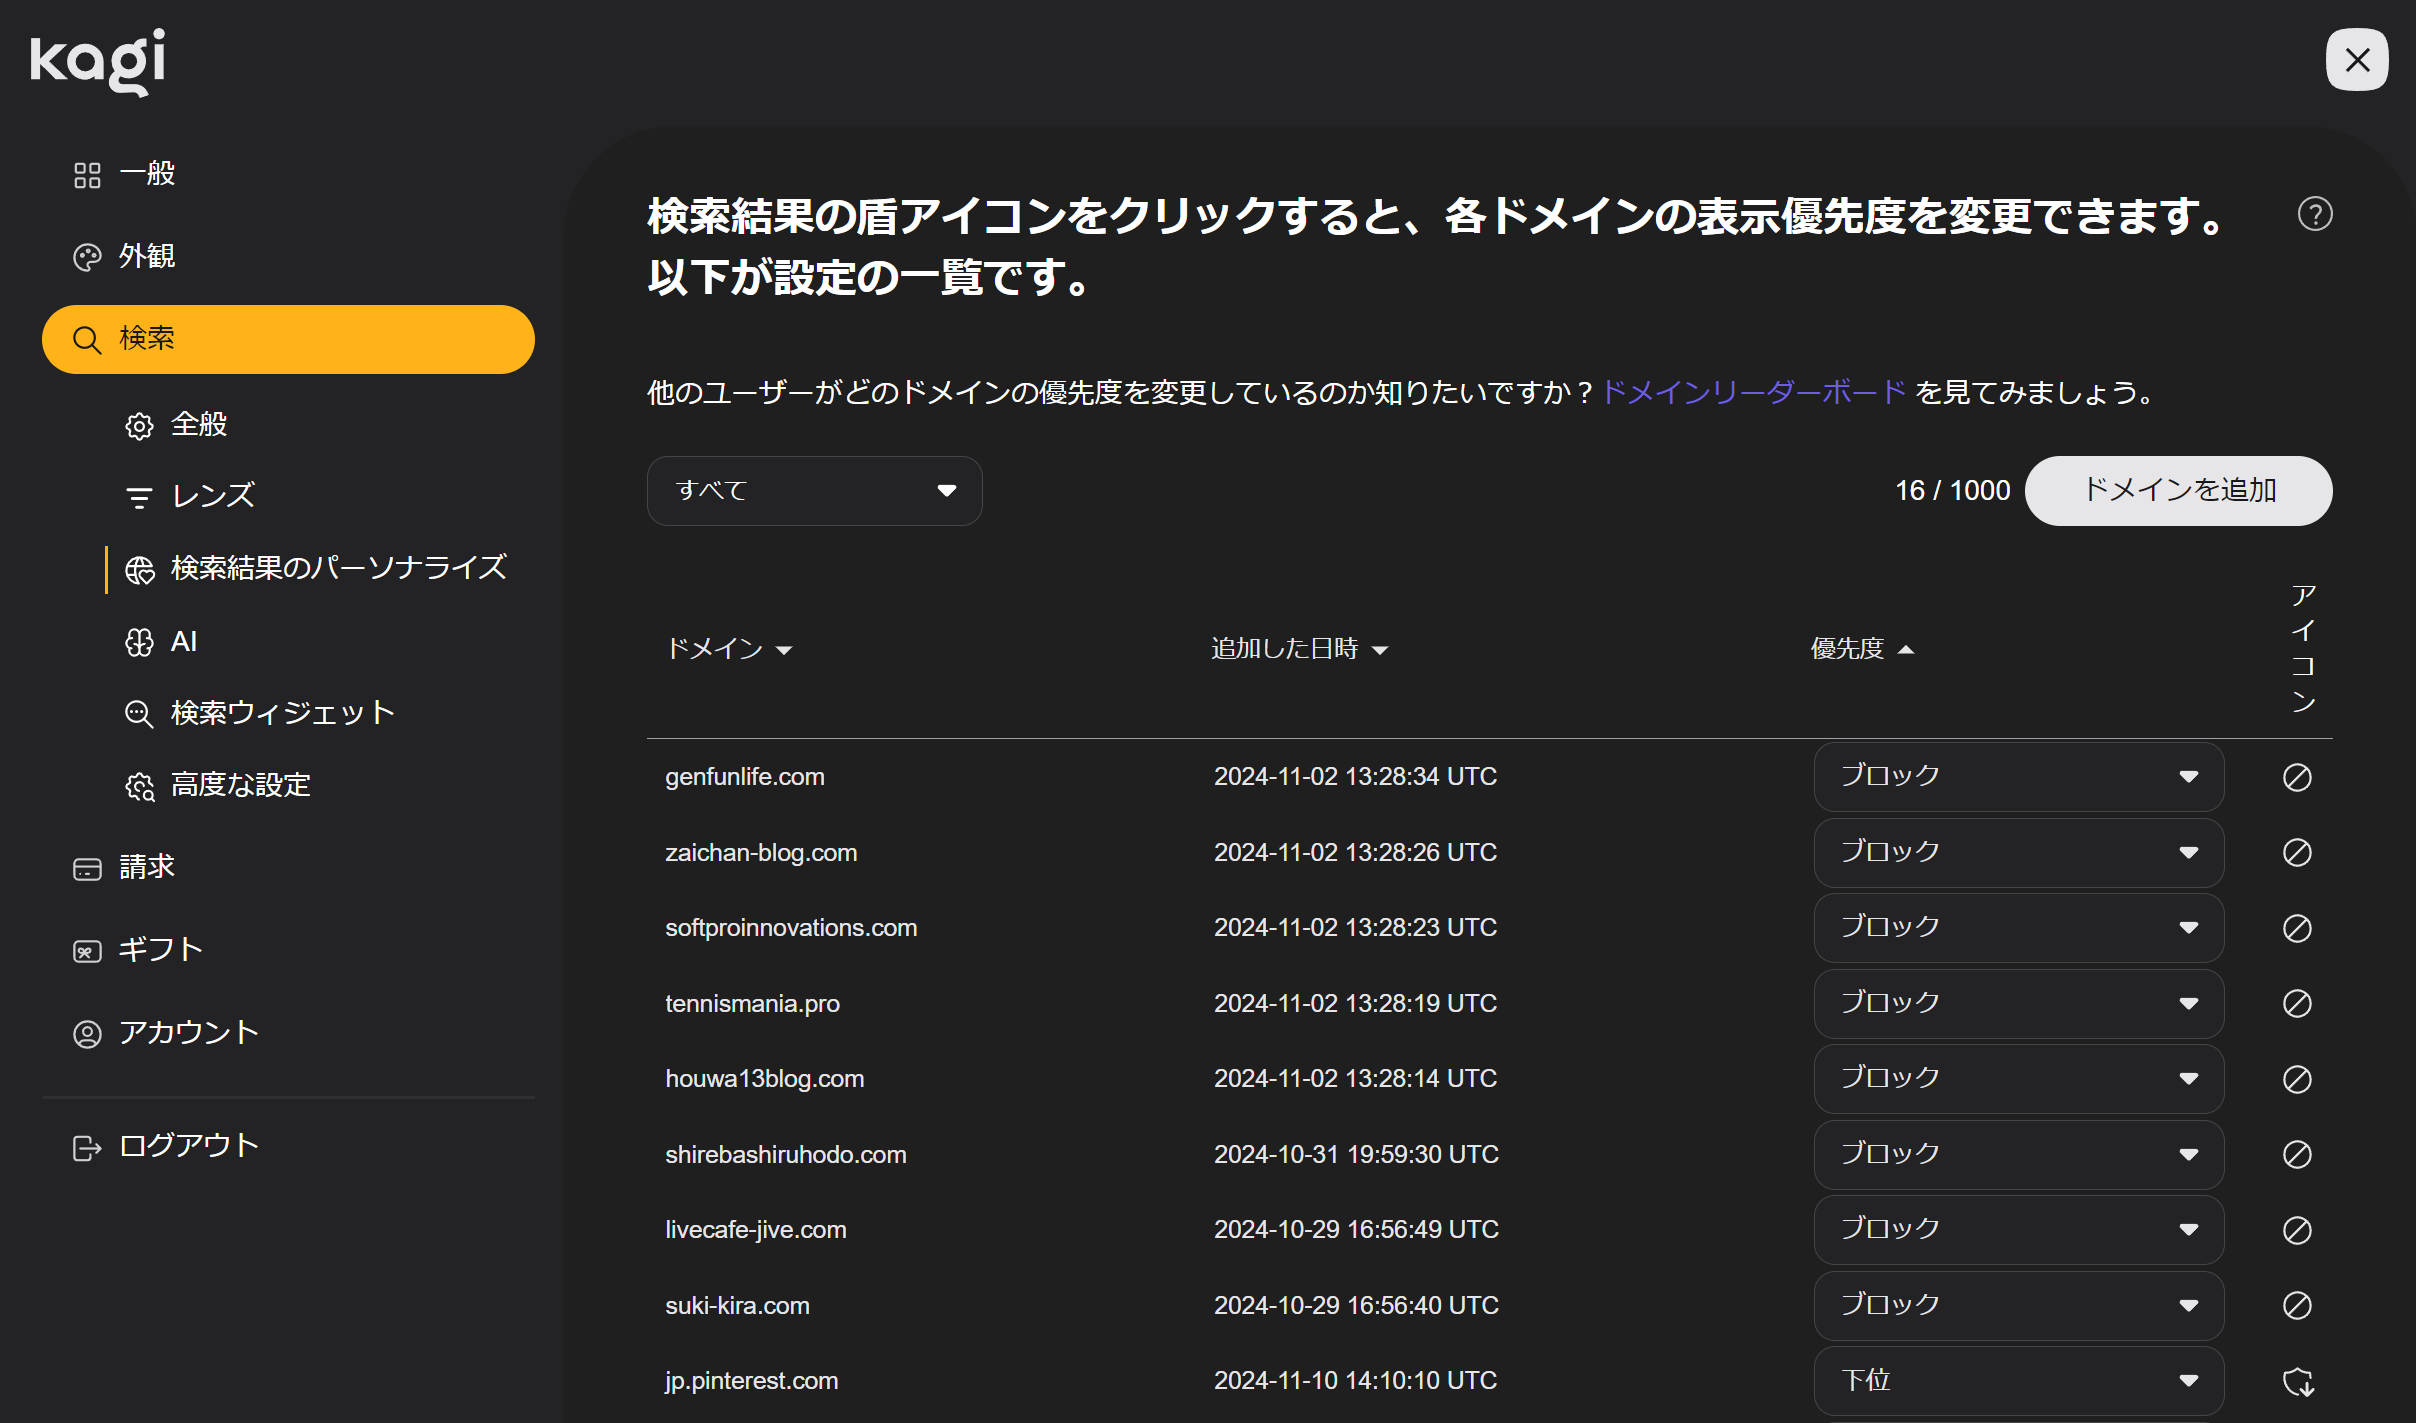The width and height of the screenshot is (2416, 1423).
Task: Sort table by ドメイン column
Action: click(x=728, y=649)
